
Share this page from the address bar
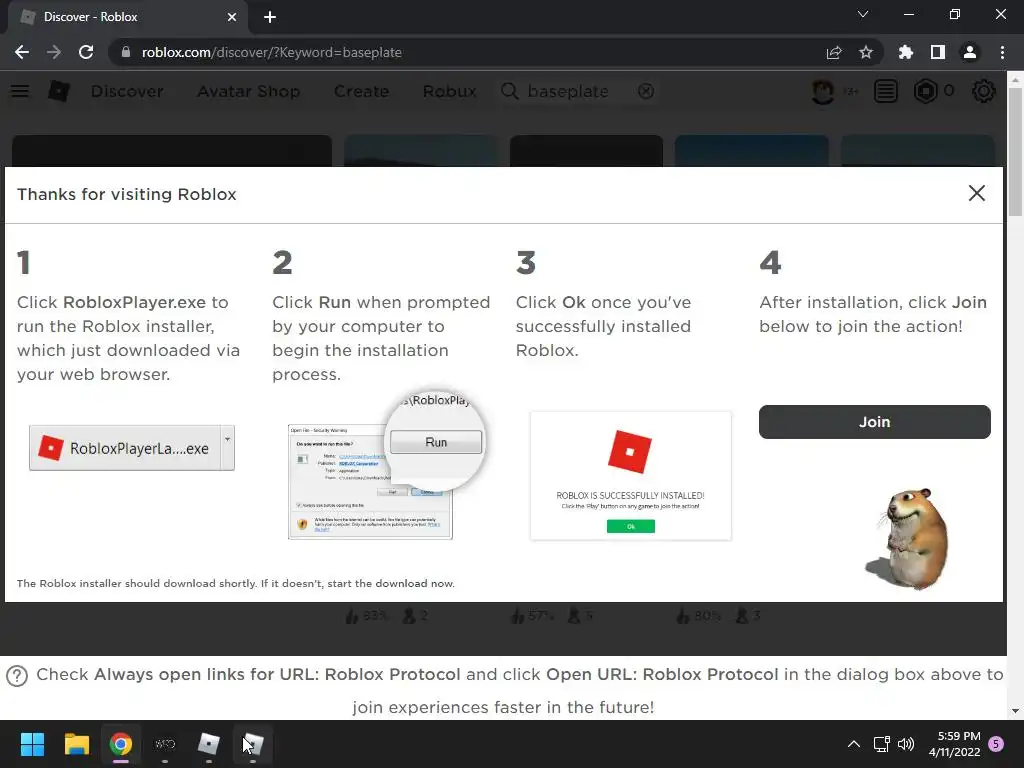click(x=834, y=52)
